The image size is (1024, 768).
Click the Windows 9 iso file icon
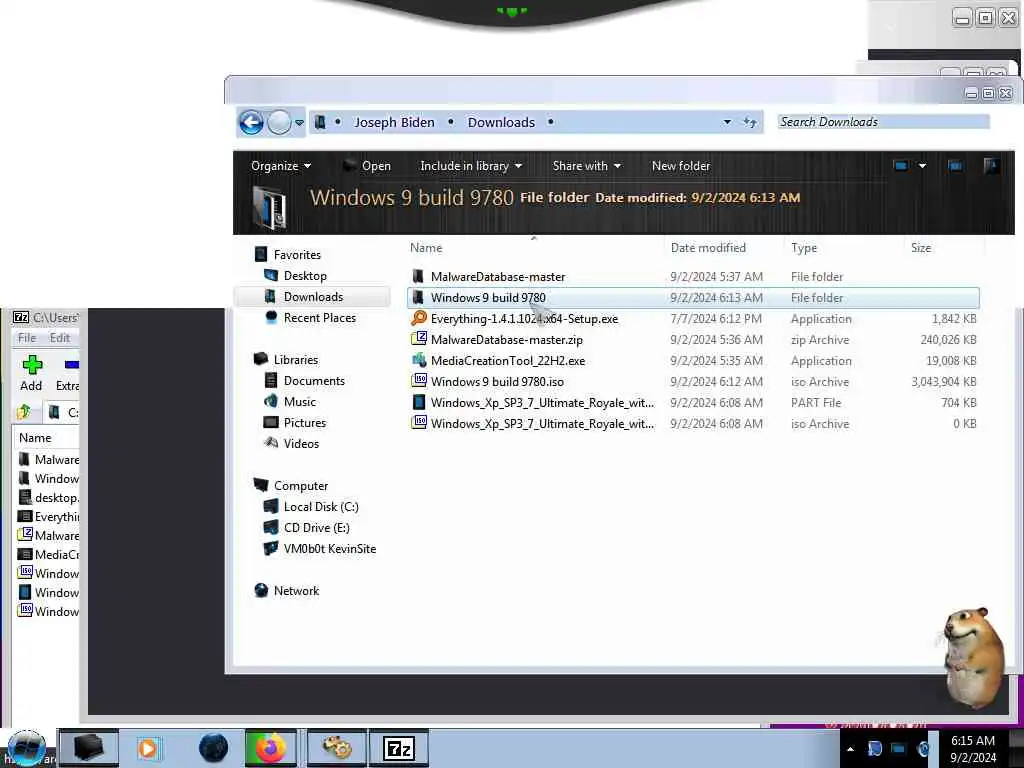tap(419, 381)
